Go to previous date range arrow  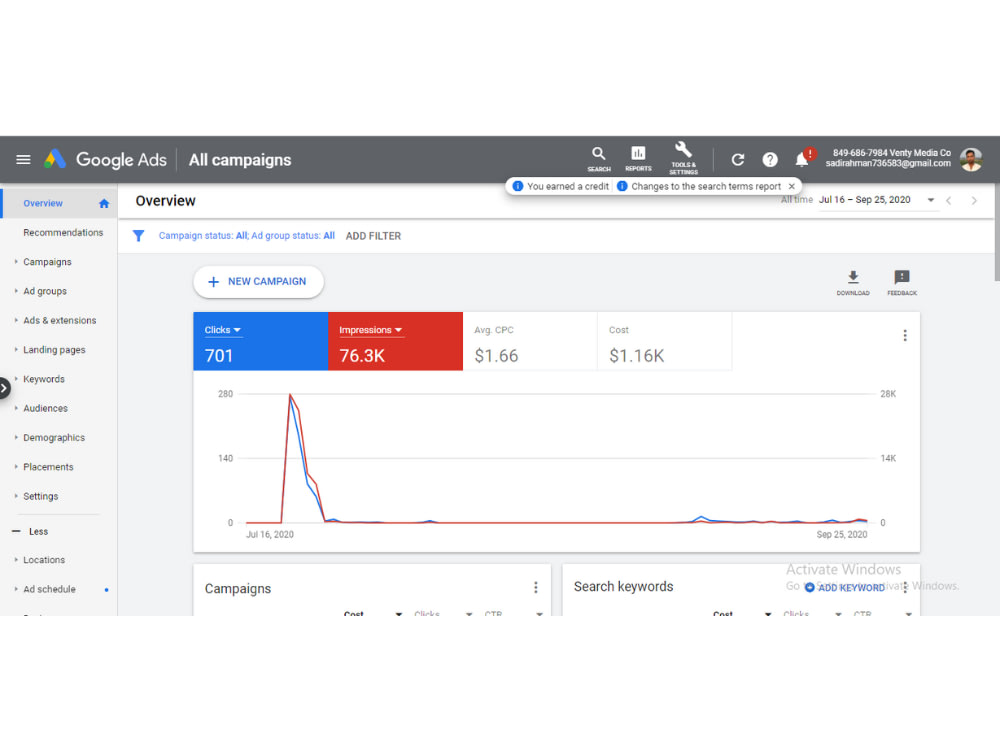(949, 200)
